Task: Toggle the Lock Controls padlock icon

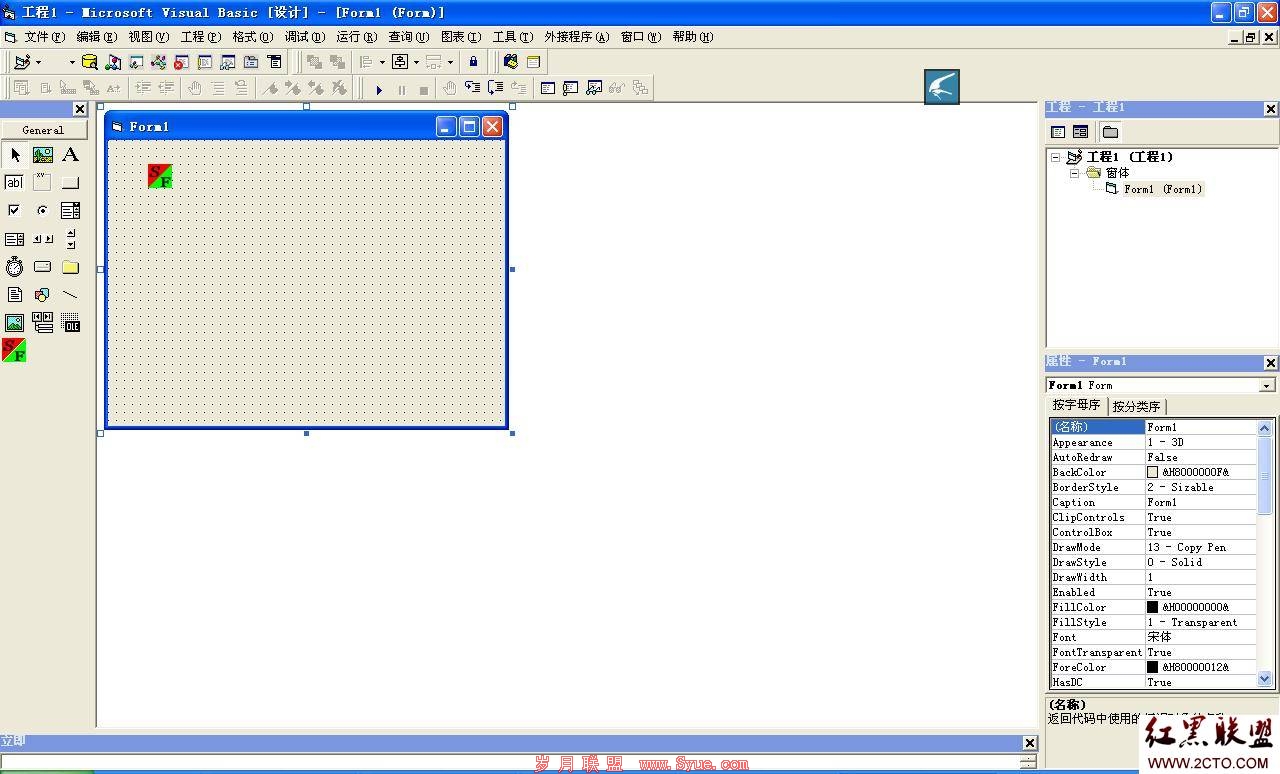Action: [474, 62]
